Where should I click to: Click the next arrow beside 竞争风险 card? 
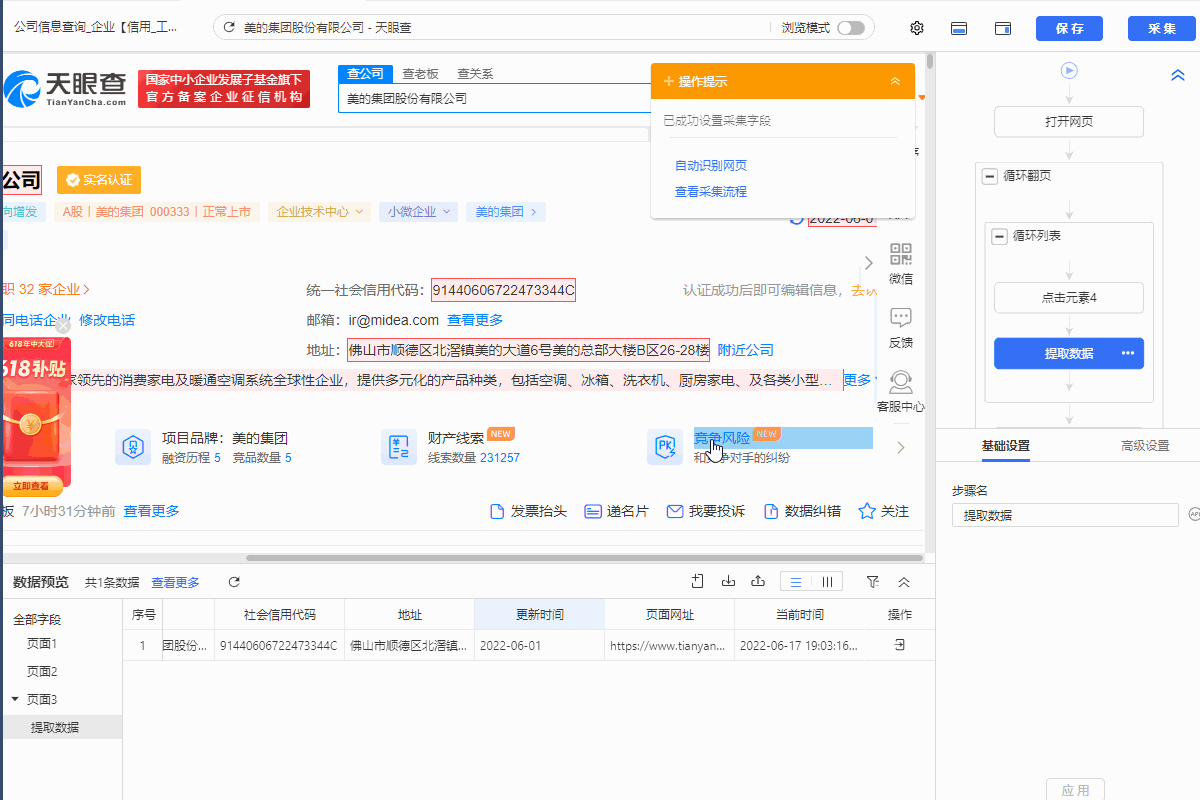(901, 448)
